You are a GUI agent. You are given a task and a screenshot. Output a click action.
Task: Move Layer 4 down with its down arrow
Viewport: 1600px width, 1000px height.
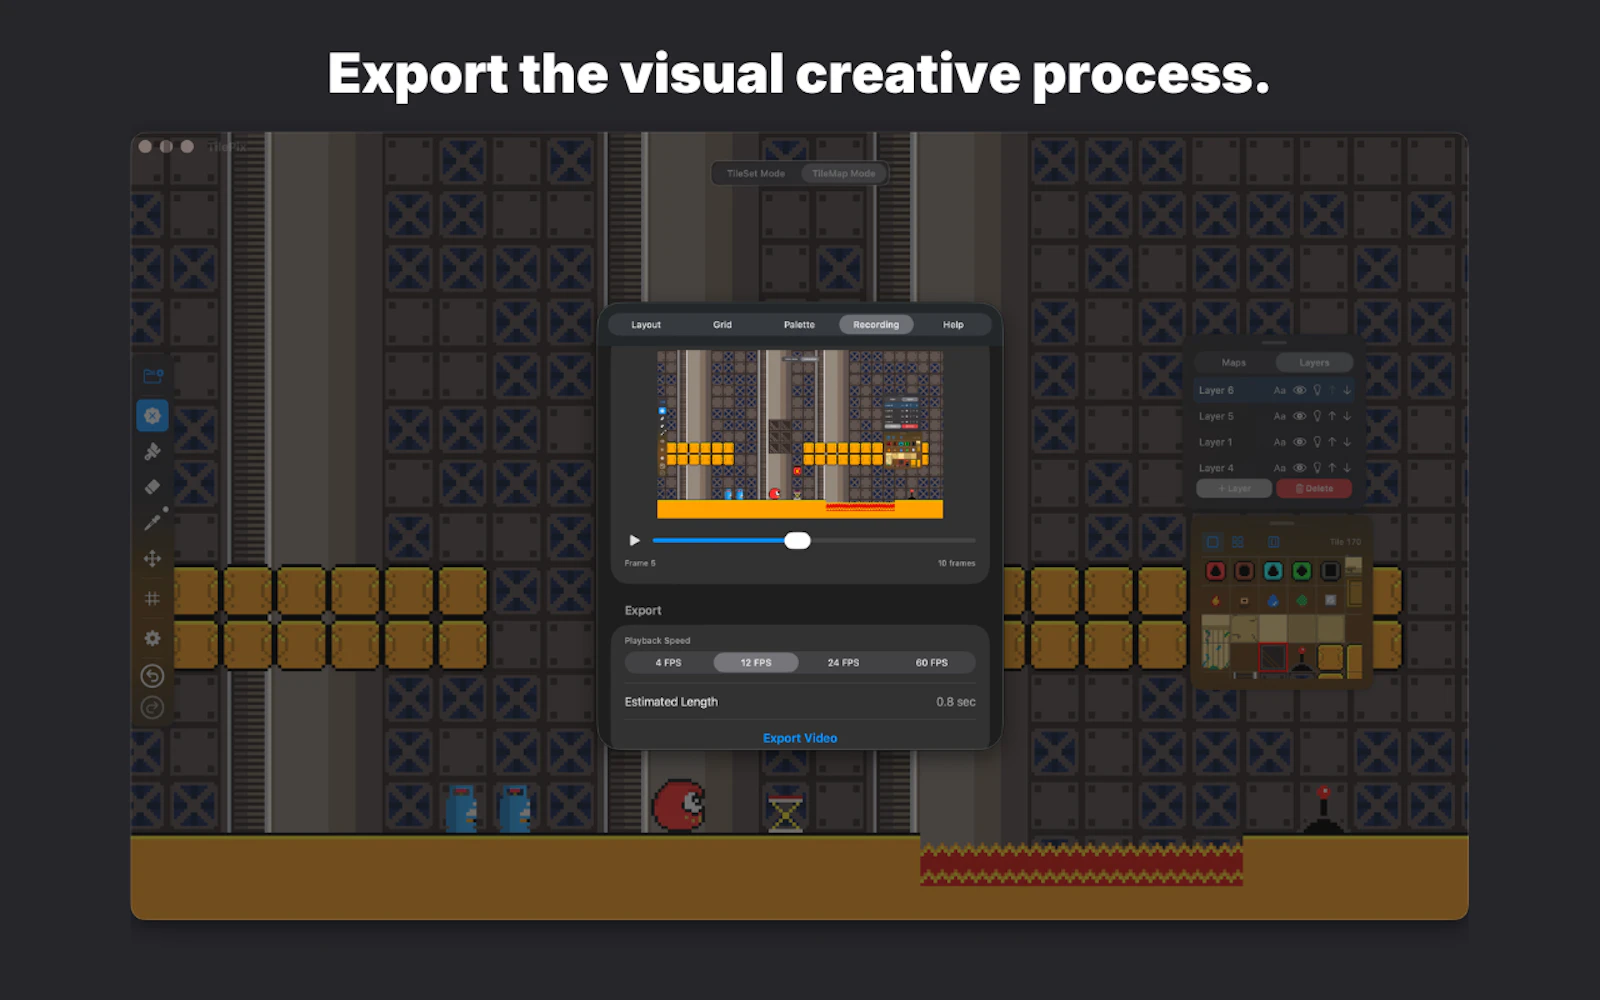(x=1347, y=468)
